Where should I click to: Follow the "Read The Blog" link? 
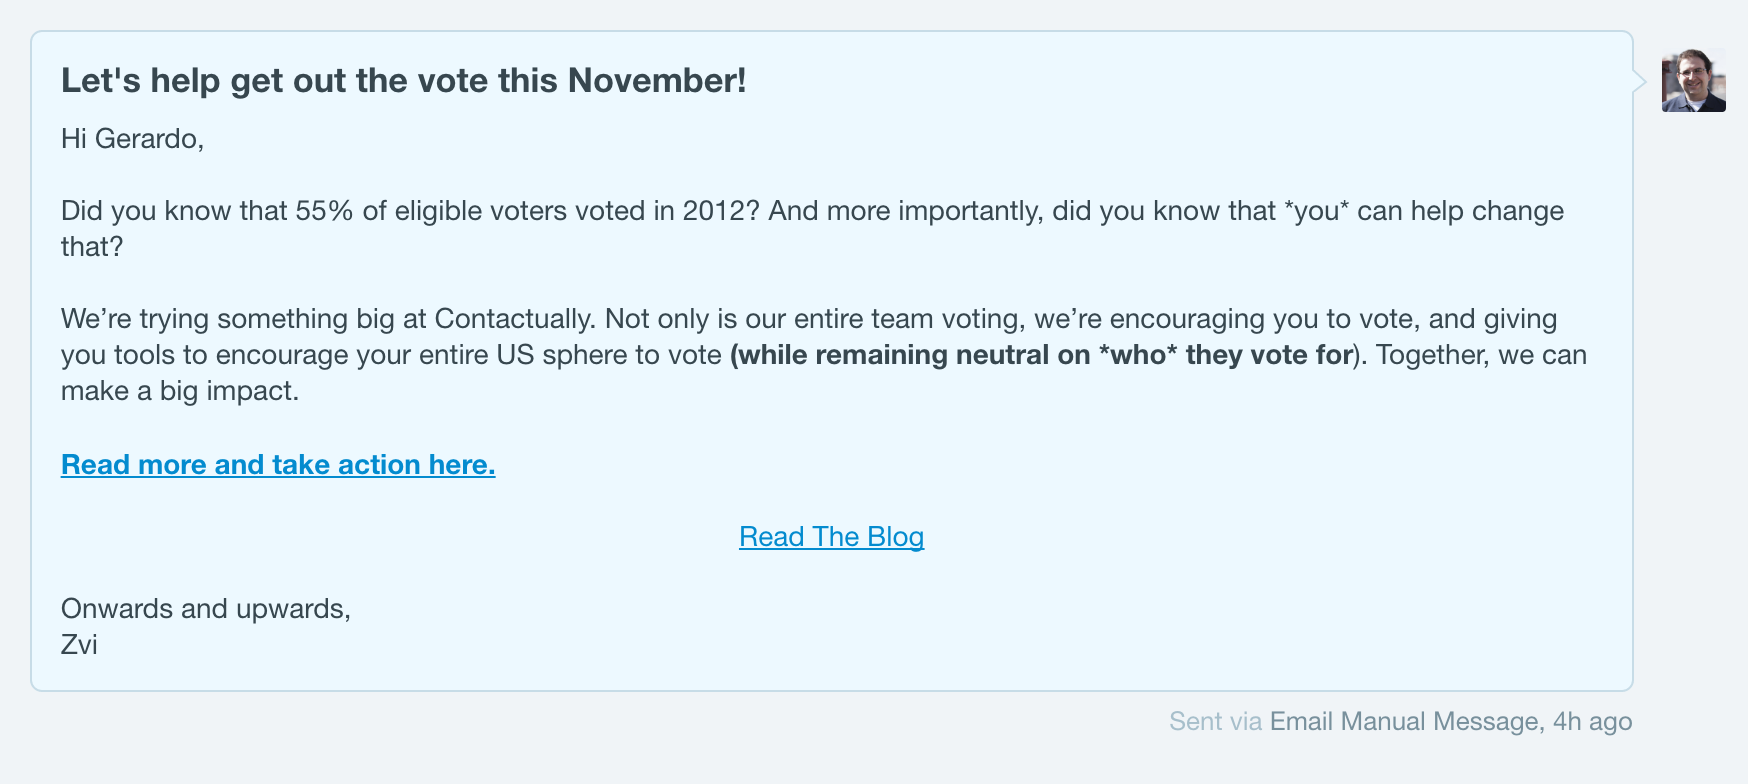[x=831, y=536]
